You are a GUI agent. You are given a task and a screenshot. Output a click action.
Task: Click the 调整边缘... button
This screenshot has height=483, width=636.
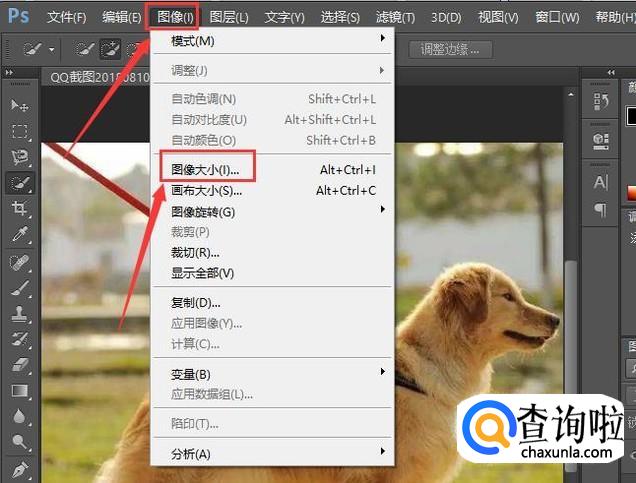point(450,49)
